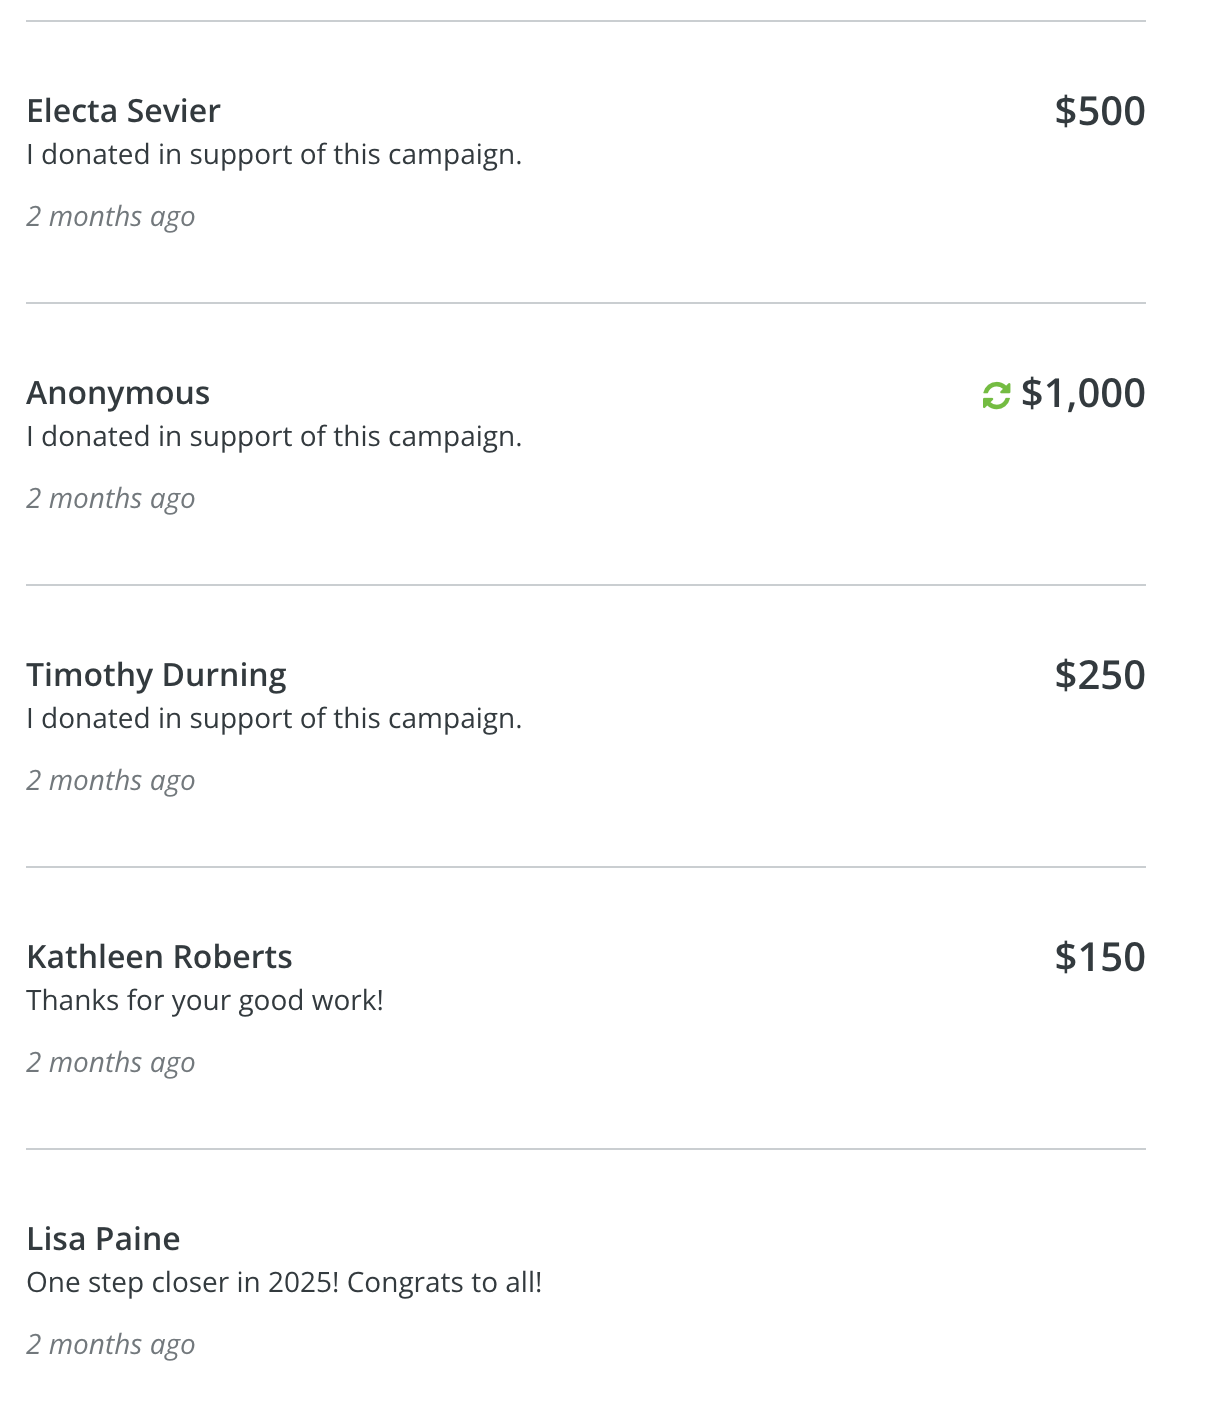Click timestamp under Electa Sevier's donation
Image resolution: width=1210 pixels, height=1410 pixels.
(x=110, y=217)
